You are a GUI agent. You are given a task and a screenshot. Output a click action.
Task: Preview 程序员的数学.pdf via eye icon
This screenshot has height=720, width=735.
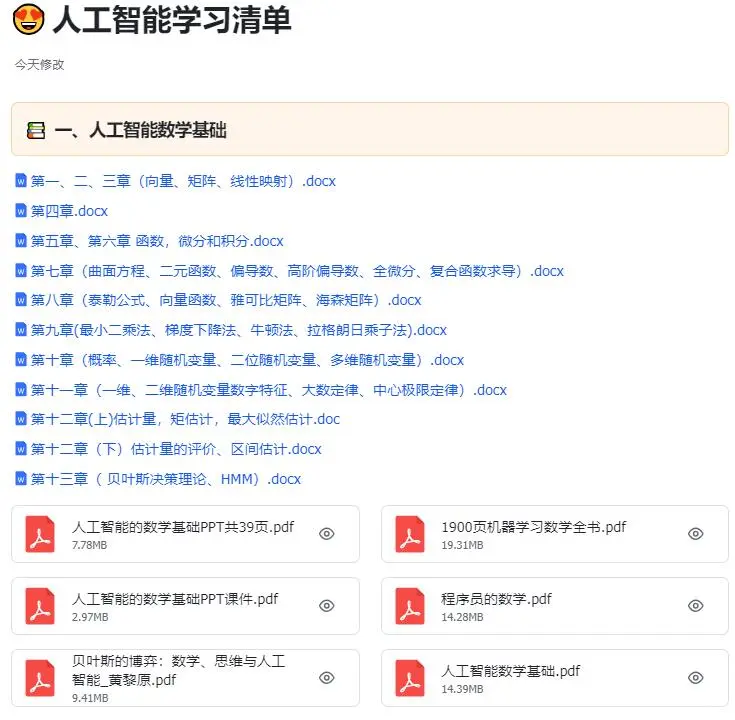(x=696, y=606)
